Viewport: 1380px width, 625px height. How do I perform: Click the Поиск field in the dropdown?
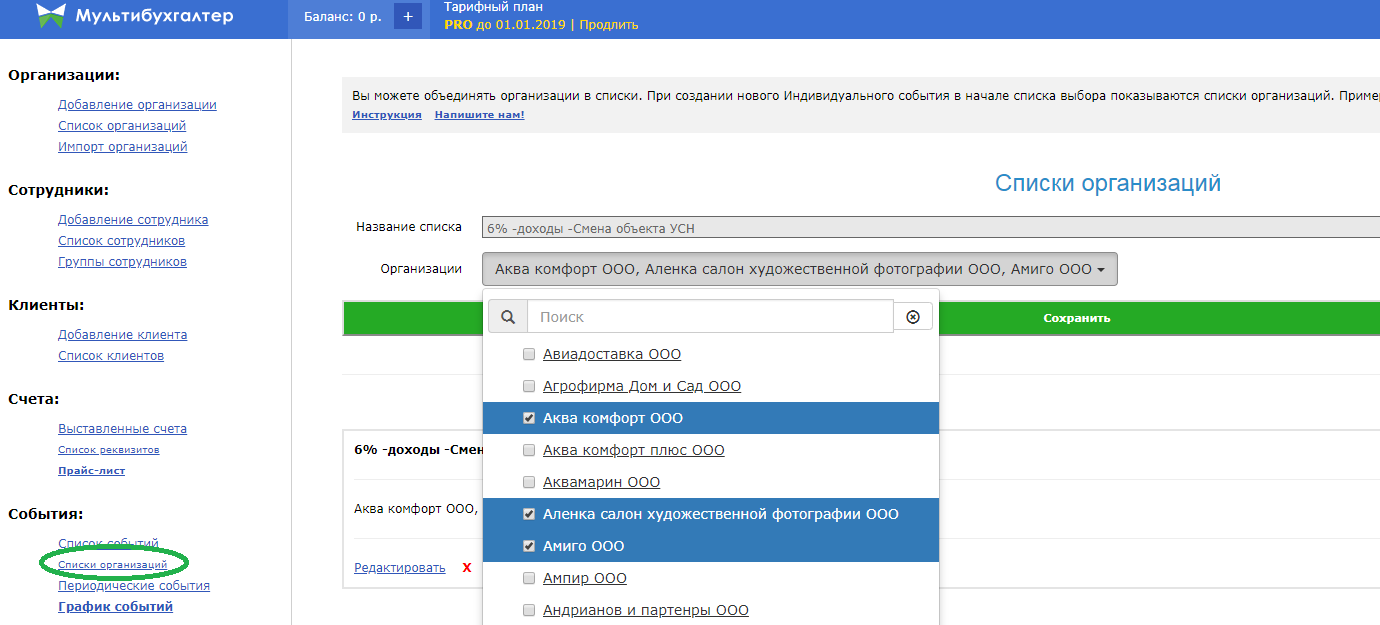710,317
